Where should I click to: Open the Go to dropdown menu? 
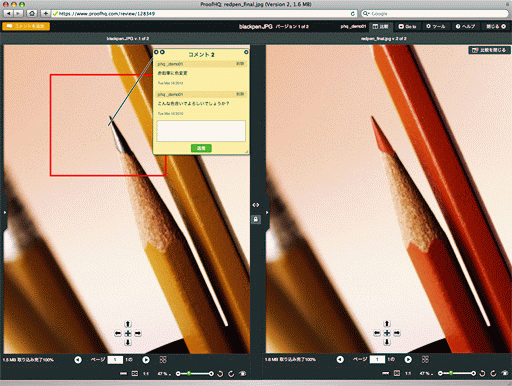coord(407,26)
